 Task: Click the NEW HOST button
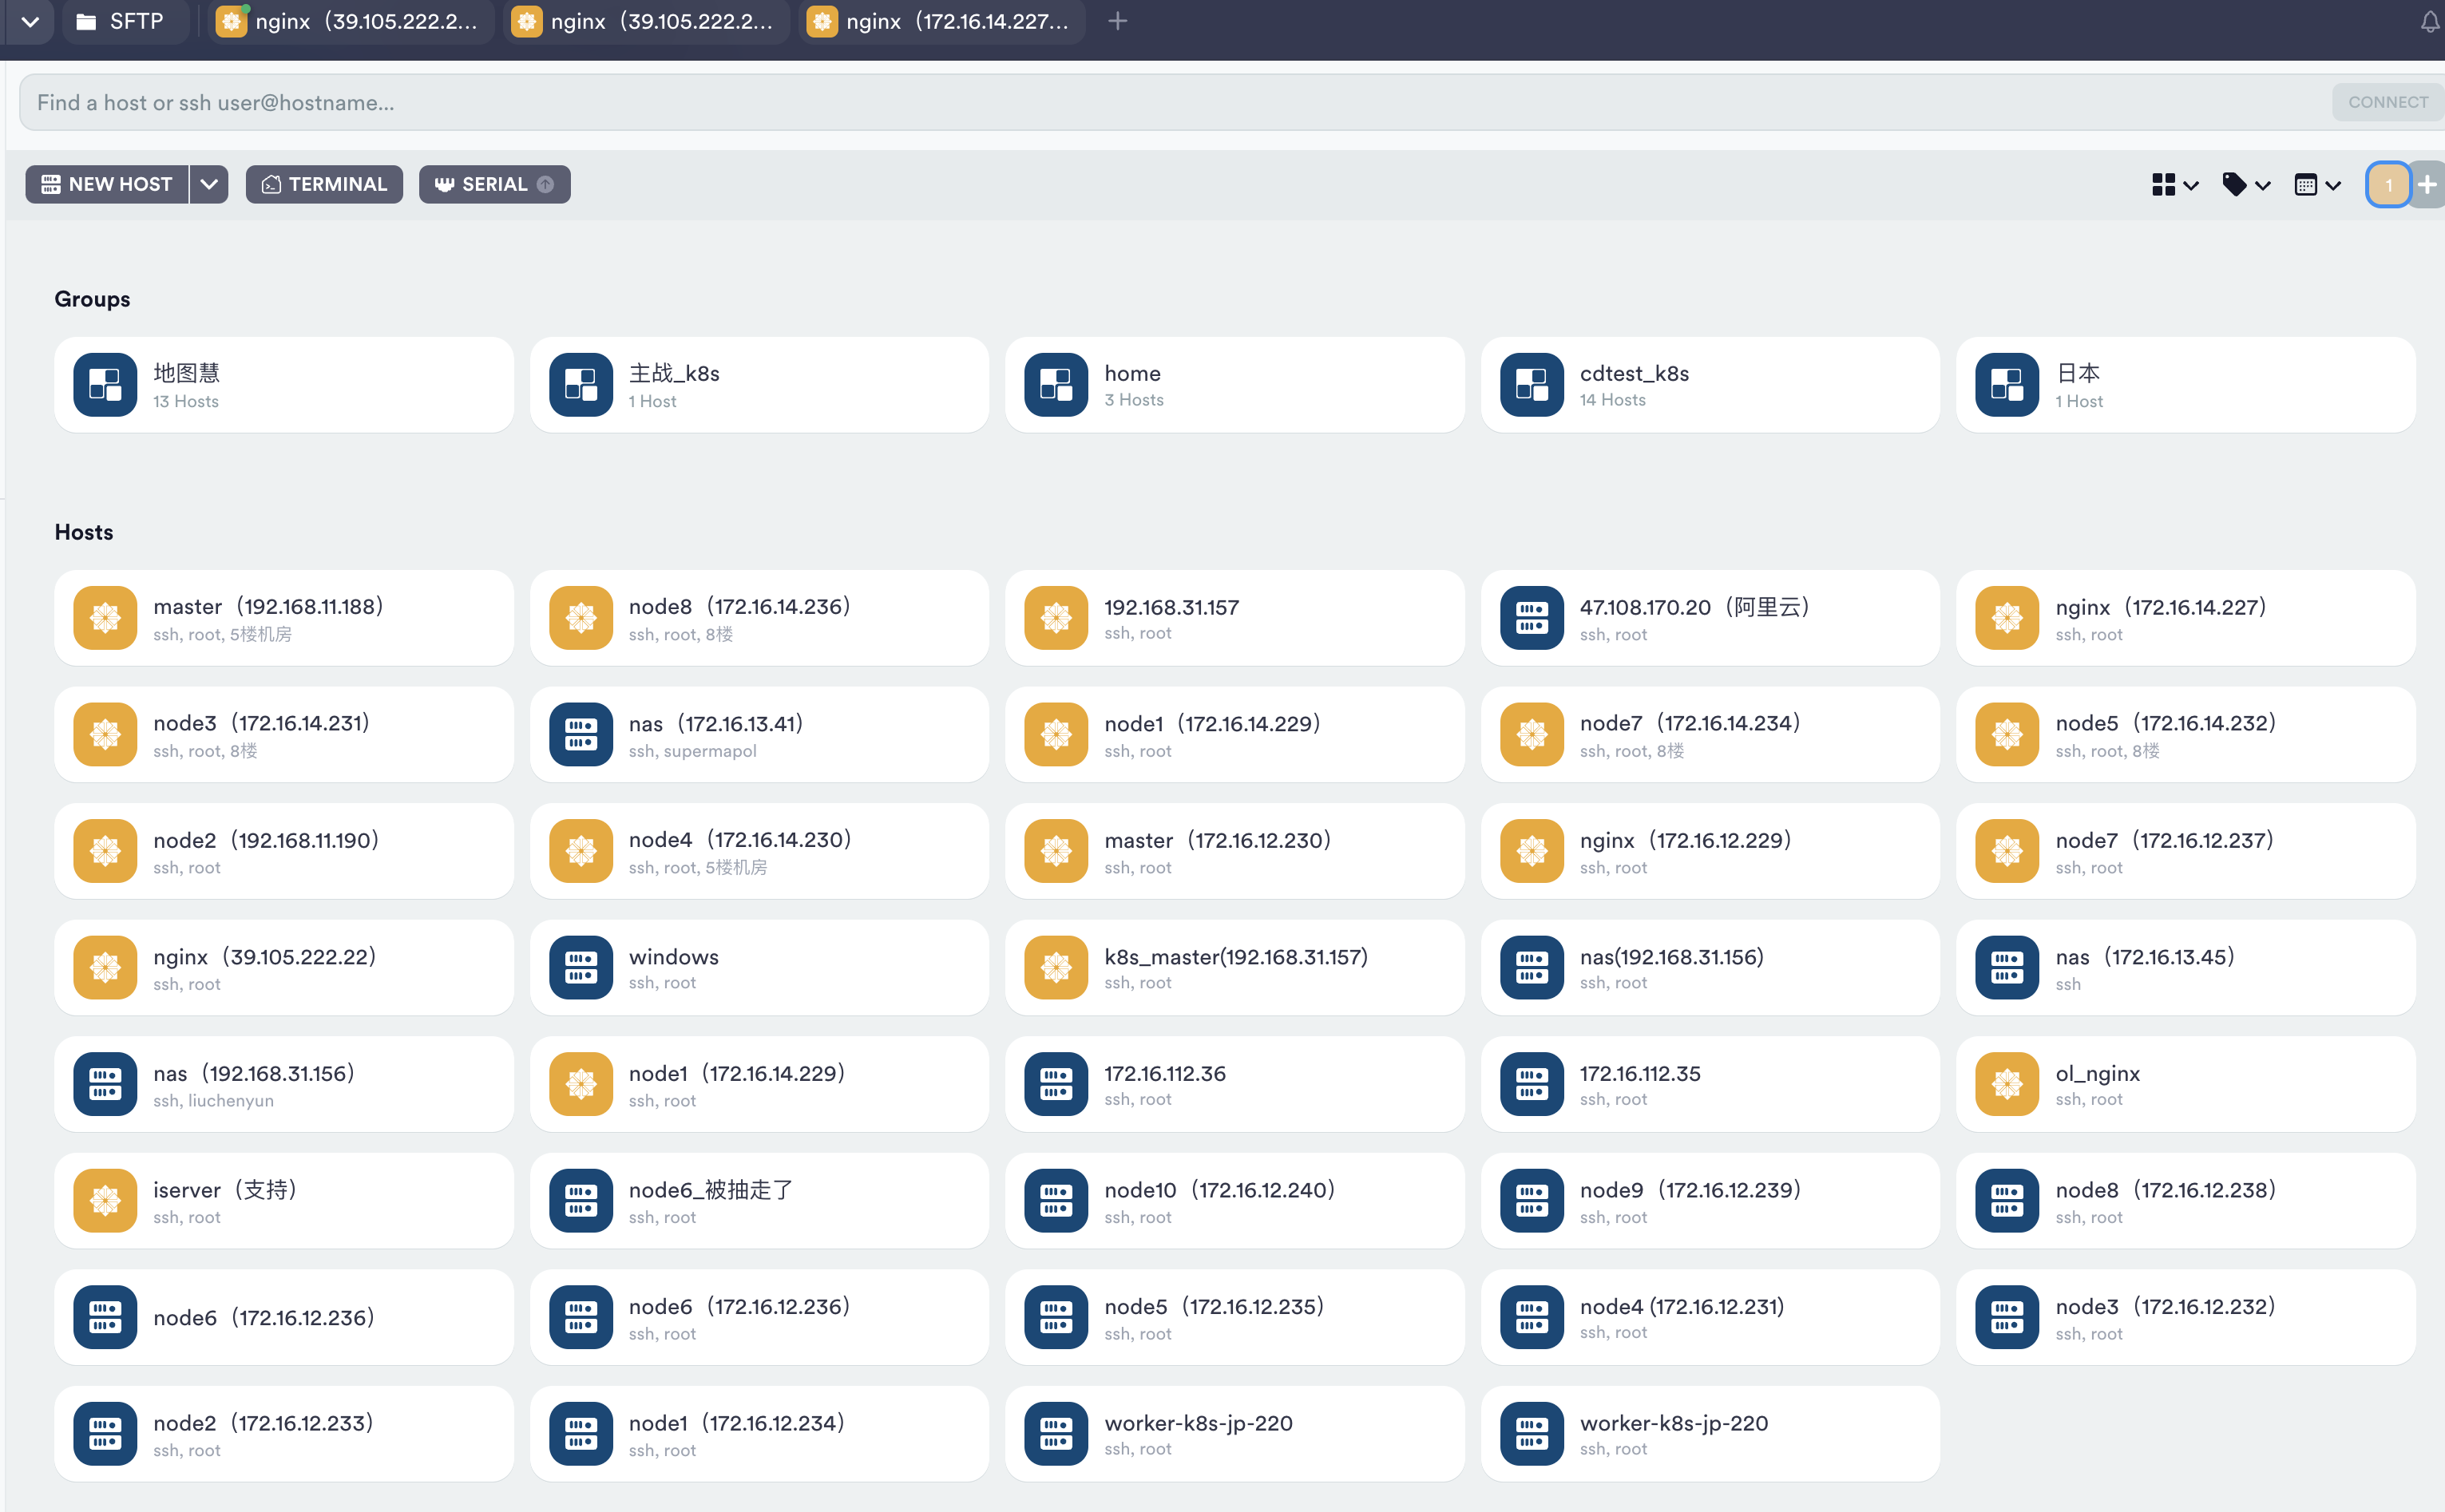coord(107,184)
